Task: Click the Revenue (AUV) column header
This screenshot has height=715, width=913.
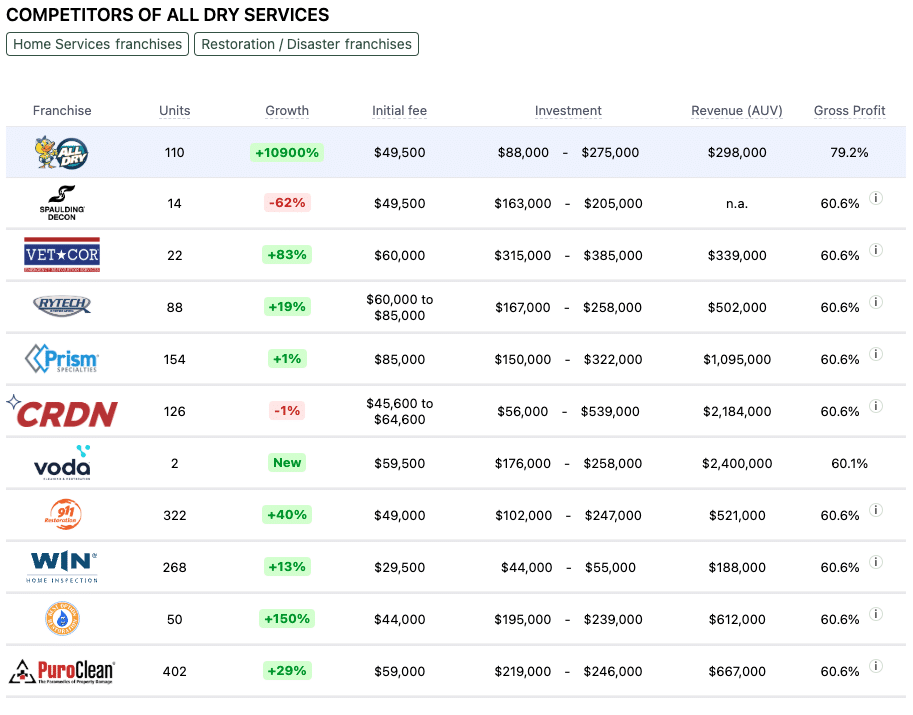Action: 737,111
